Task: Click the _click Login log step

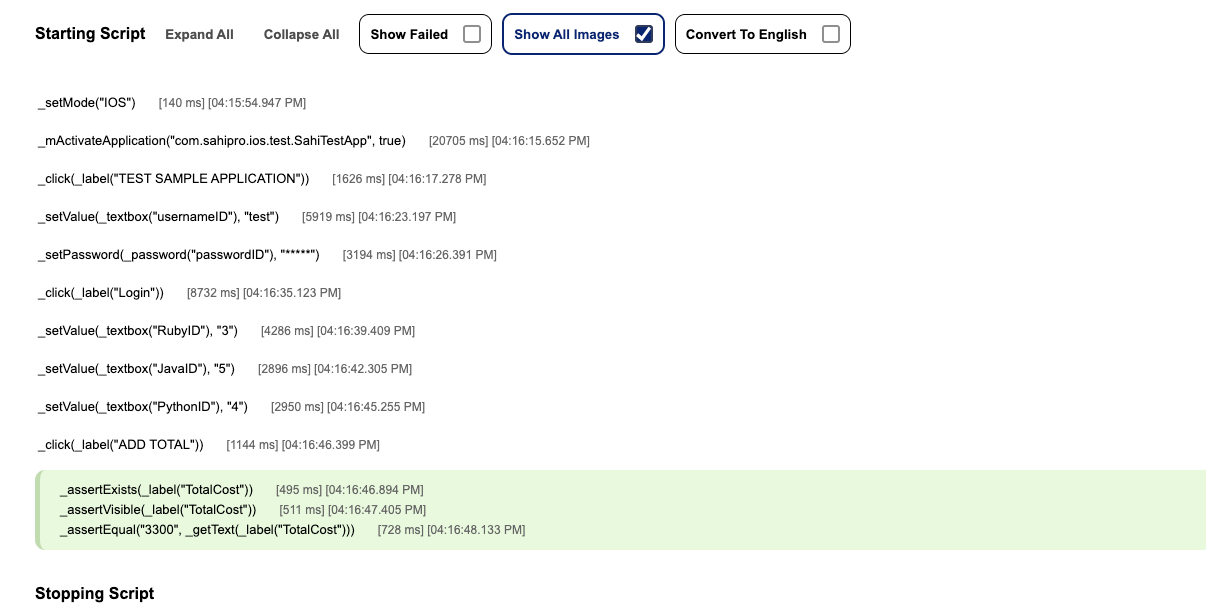Action: [x=100, y=293]
